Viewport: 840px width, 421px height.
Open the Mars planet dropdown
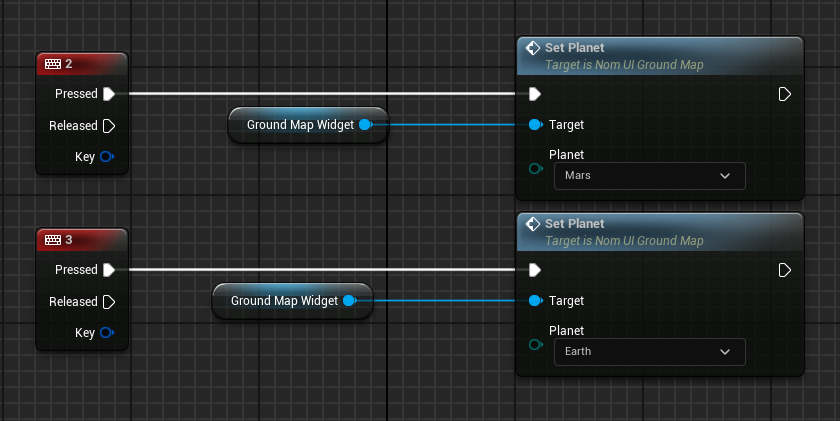tap(649, 176)
